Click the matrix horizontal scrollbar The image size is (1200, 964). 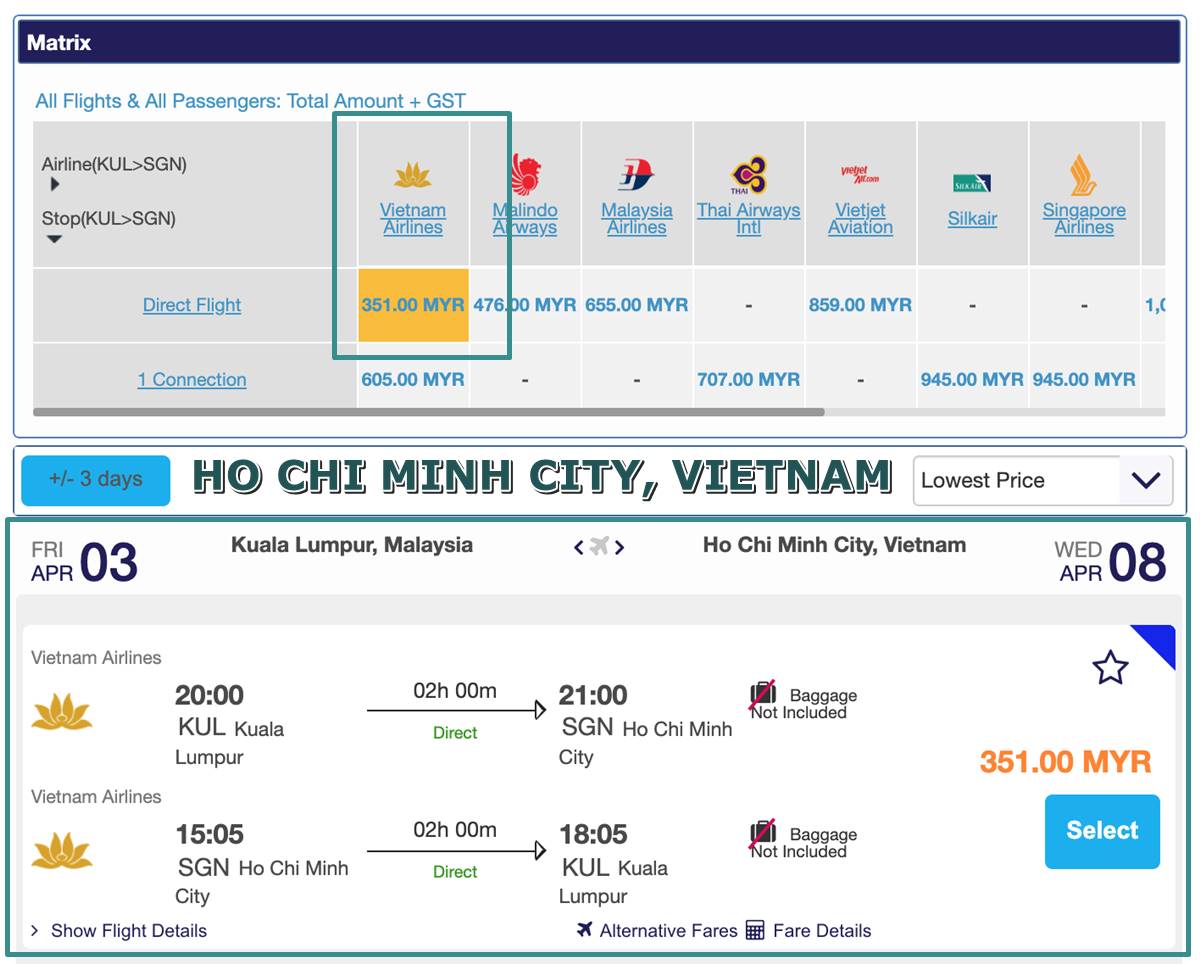(428, 412)
